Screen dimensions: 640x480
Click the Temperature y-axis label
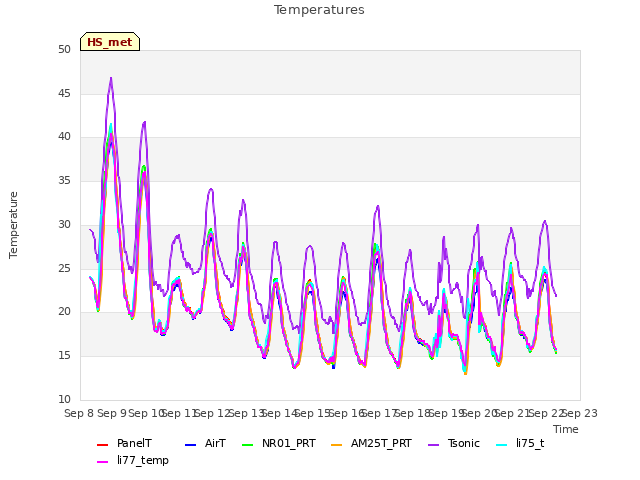tap(13, 225)
